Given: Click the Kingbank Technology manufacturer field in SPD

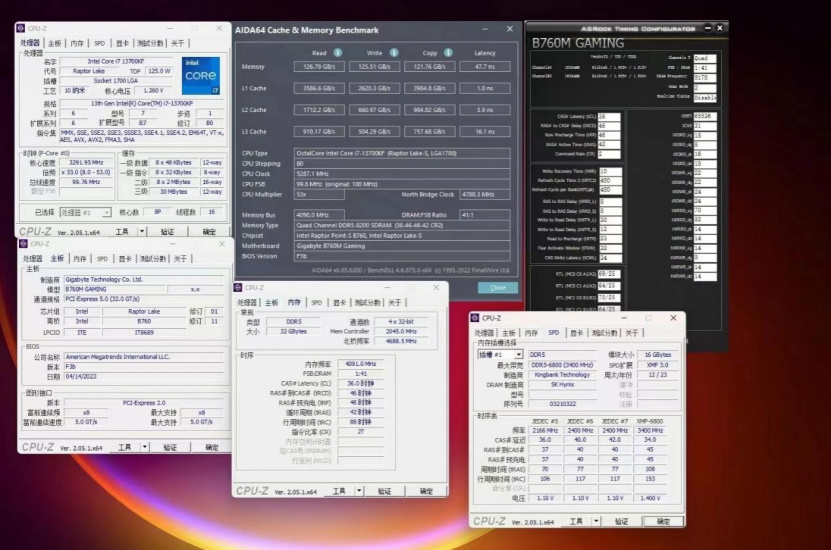Looking at the screenshot, I should point(562,374).
